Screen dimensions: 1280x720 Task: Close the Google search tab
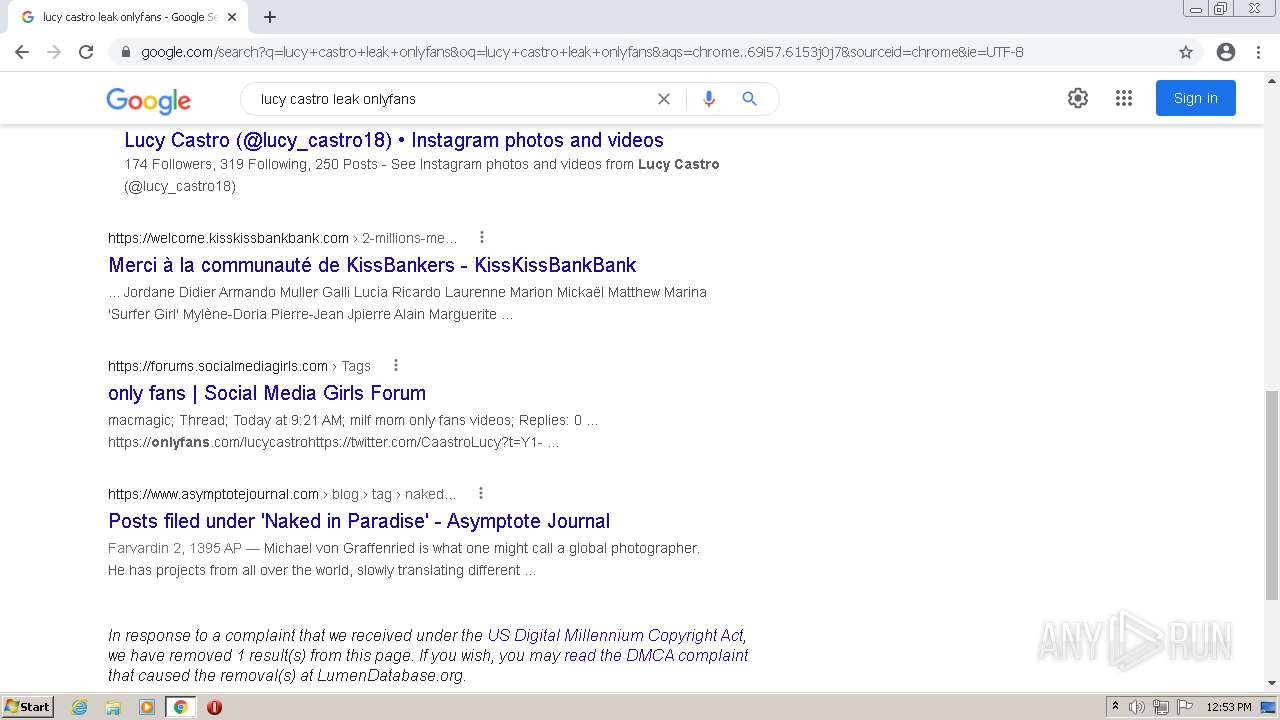(x=232, y=17)
